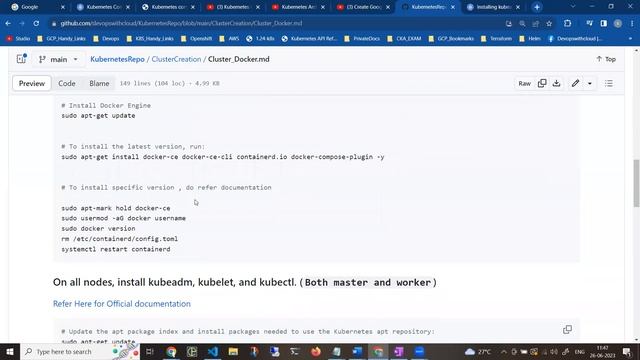
Task: Open tab search chevron dropdown
Action: 573,7
